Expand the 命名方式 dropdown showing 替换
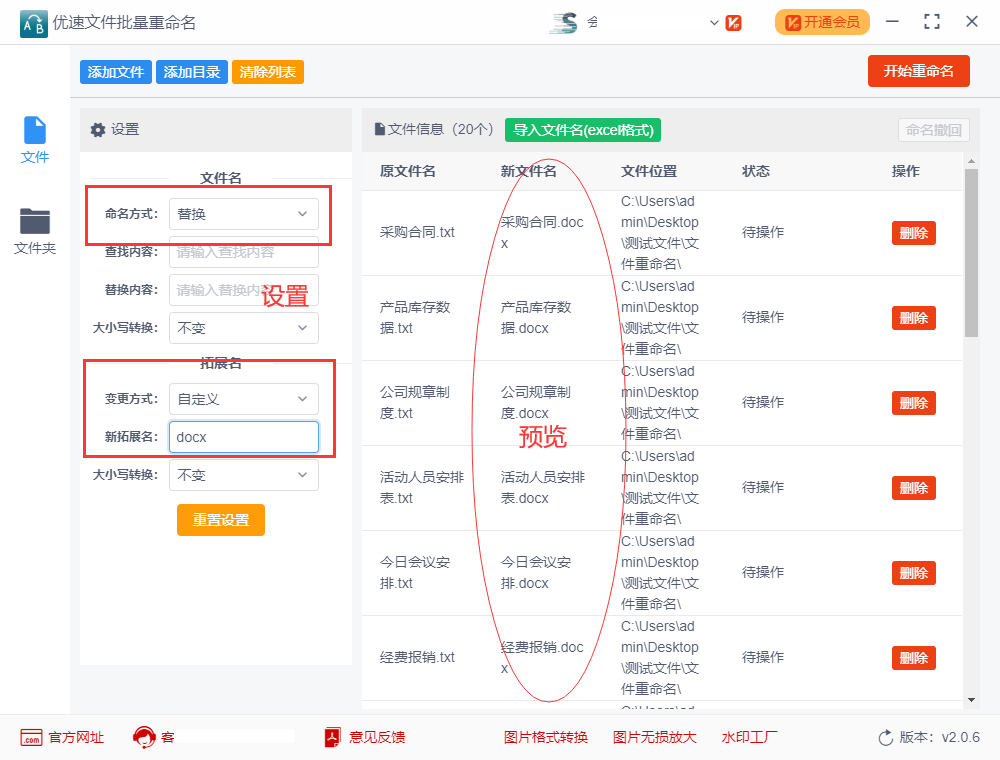 click(243, 213)
